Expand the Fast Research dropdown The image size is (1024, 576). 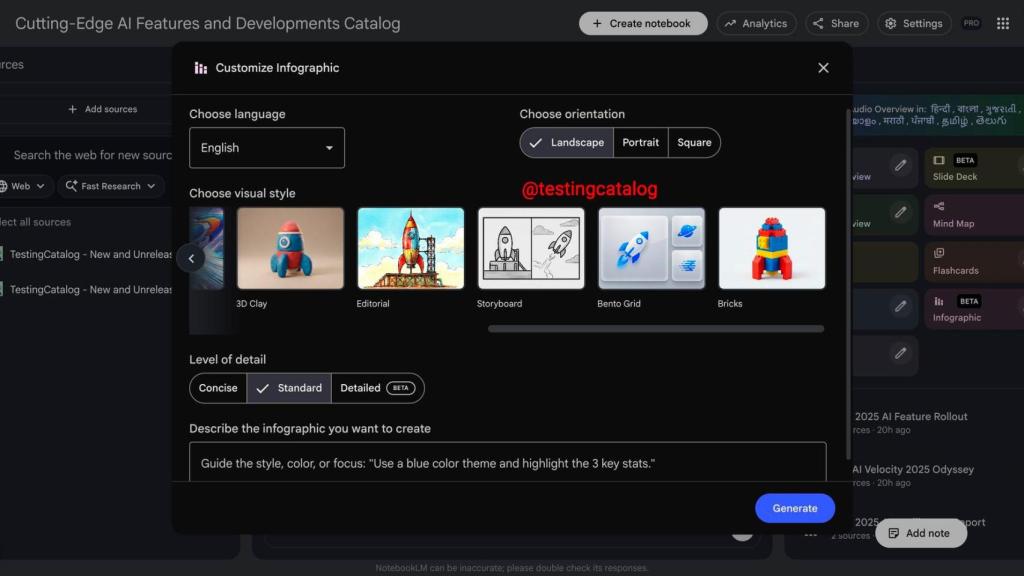coord(111,186)
